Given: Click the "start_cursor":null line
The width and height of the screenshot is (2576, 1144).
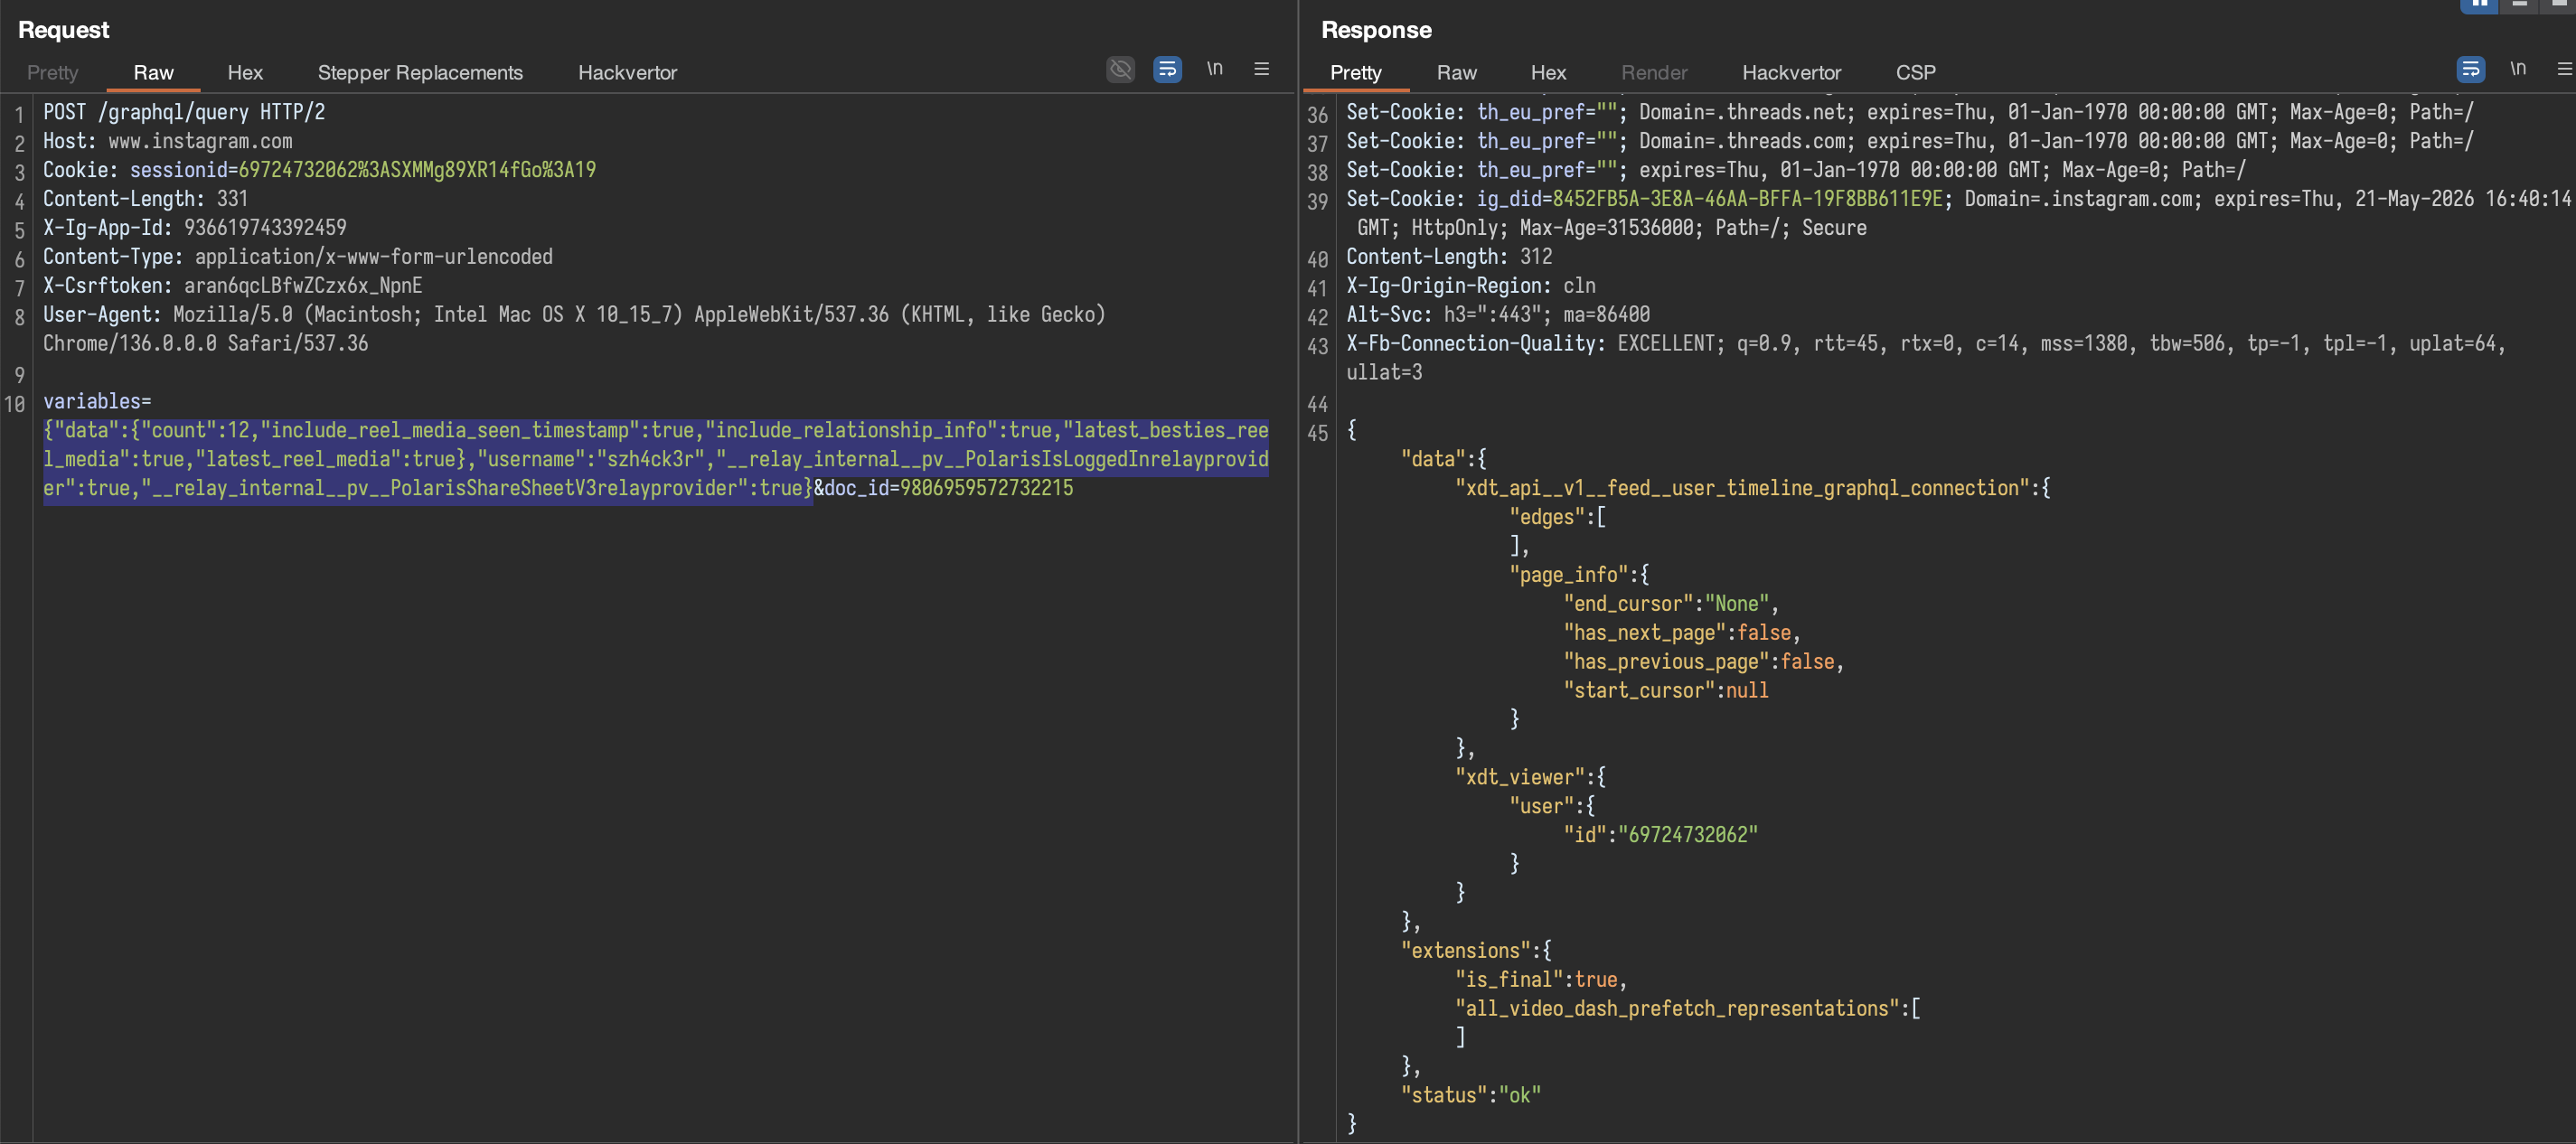Looking at the screenshot, I should point(1665,692).
